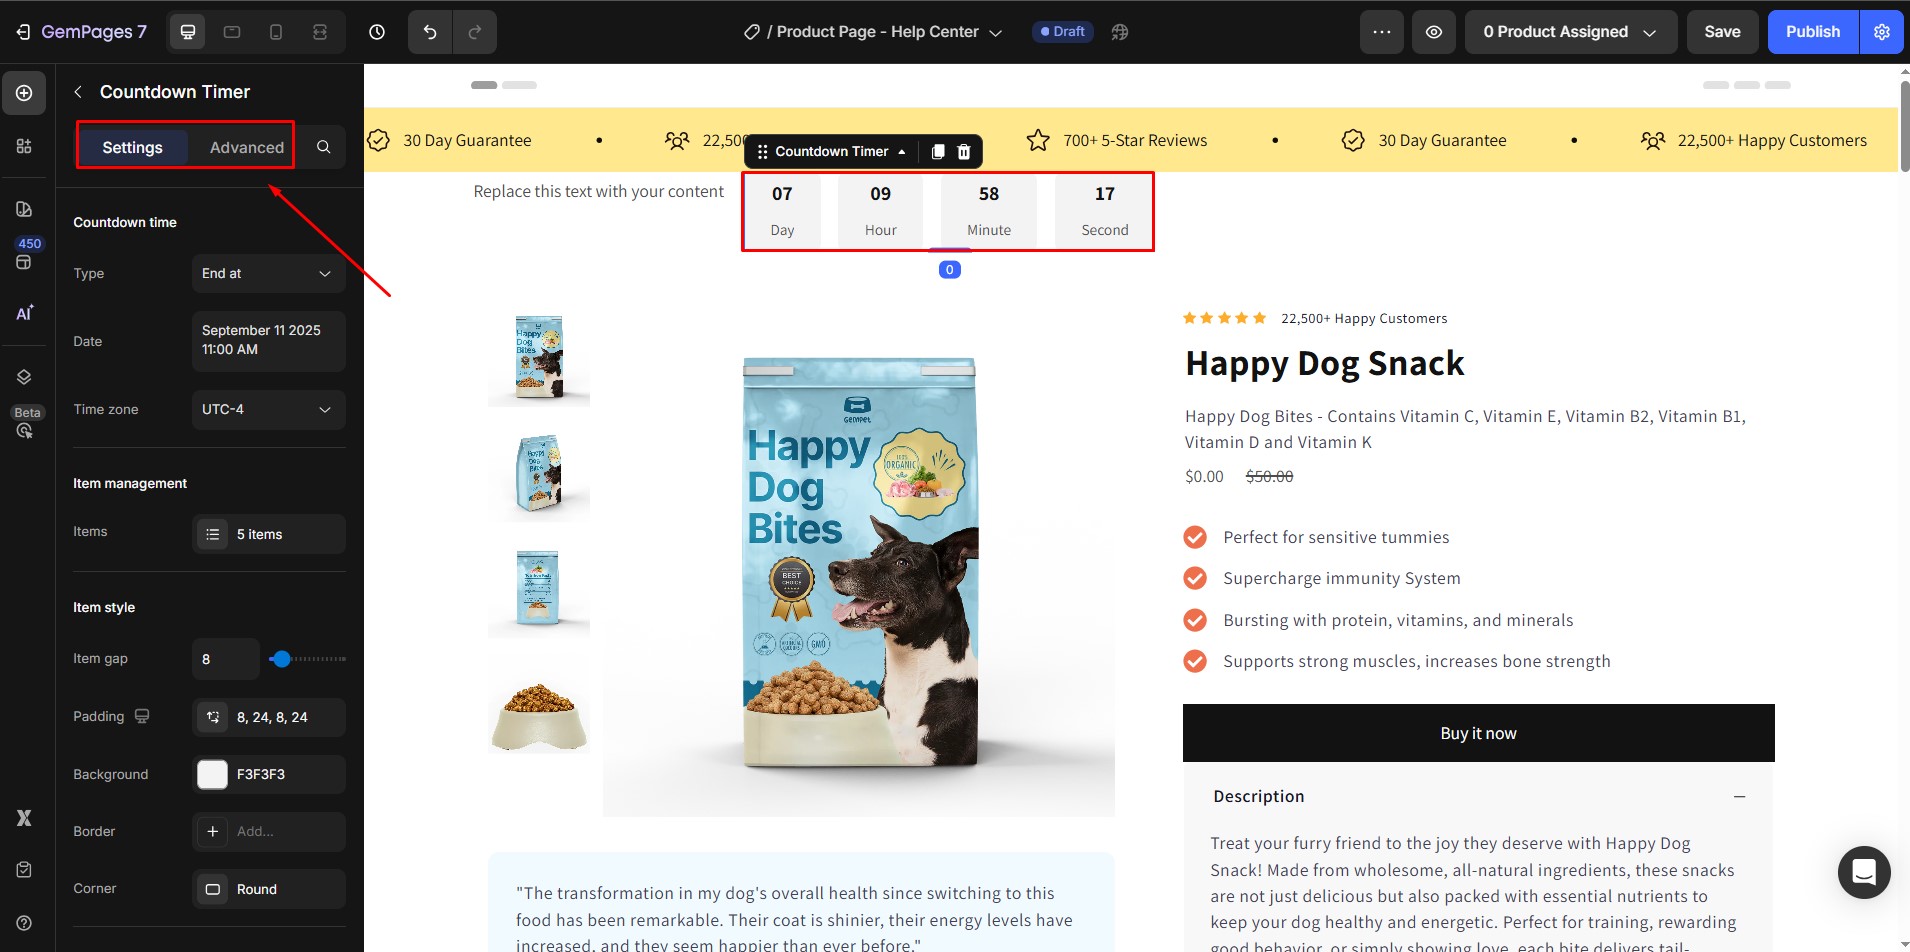Image resolution: width=1910 pixels, height=952 pixels.
Task: Open the Background F3F3F3 color swatch
Action: coord(213,775)
